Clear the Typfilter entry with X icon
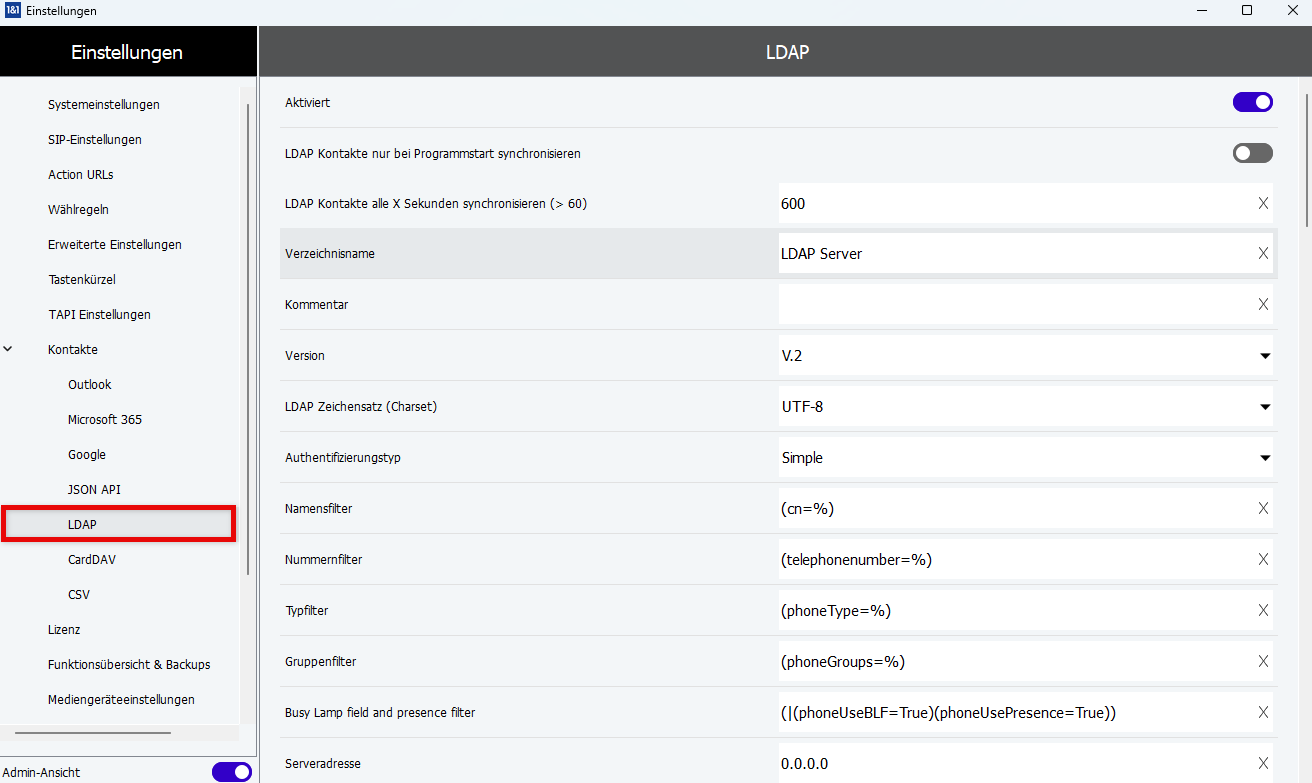Image resolution: width=1312 pixels, height=783 pixels. point(1263,611)
